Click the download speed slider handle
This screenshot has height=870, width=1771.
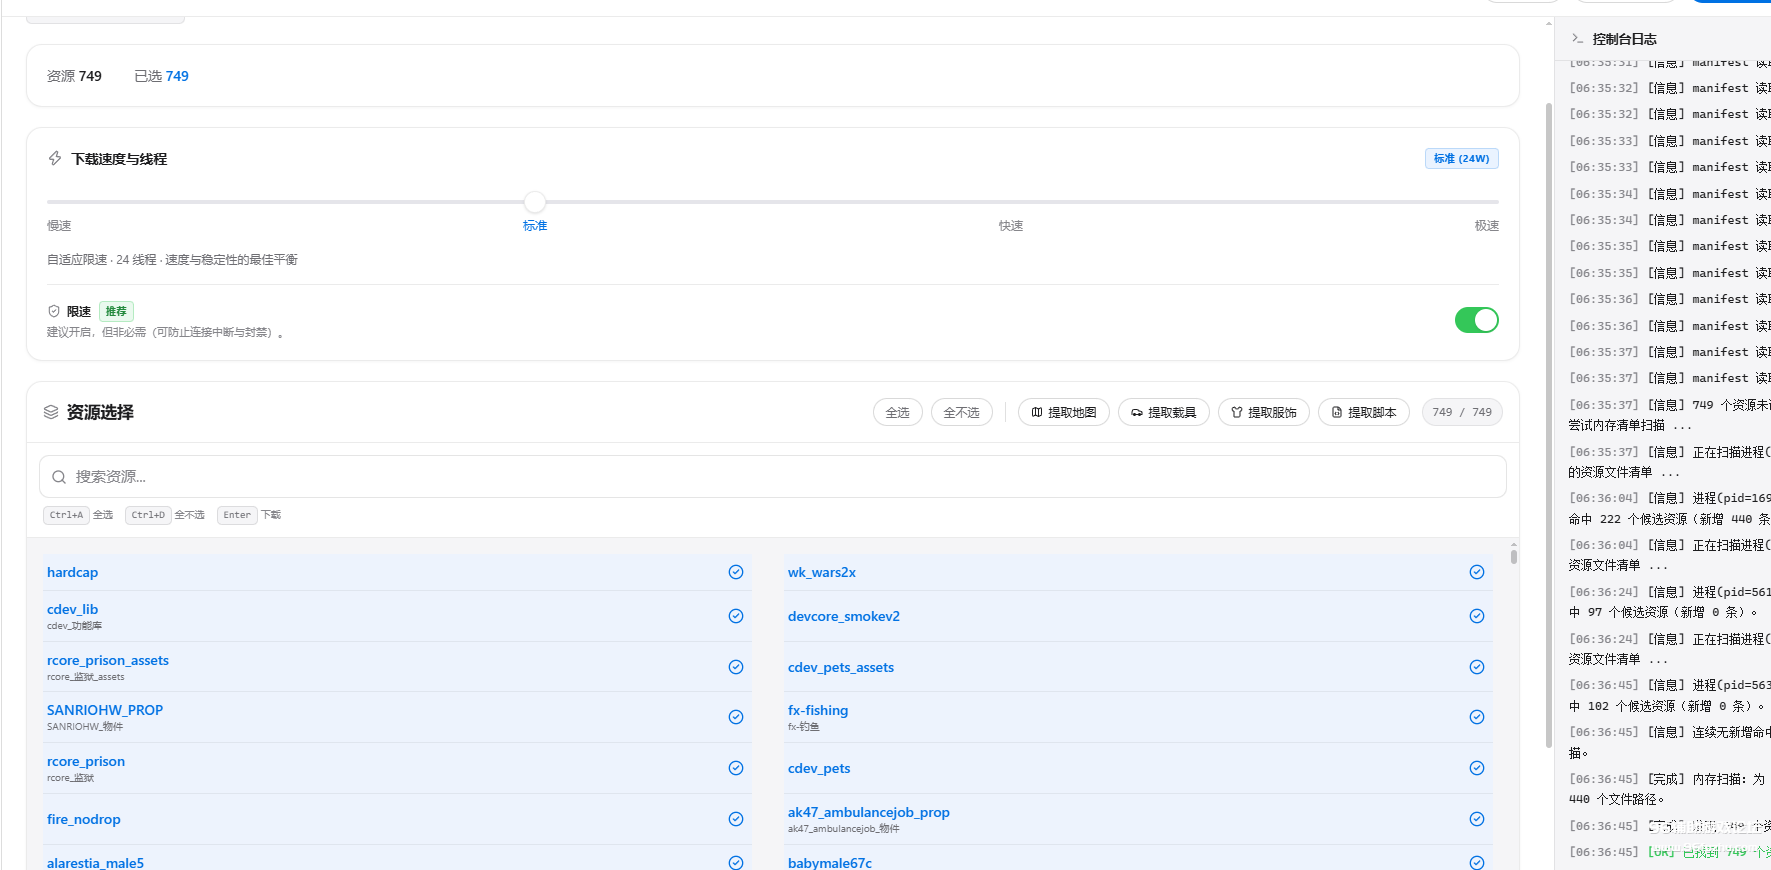[535, 201]
